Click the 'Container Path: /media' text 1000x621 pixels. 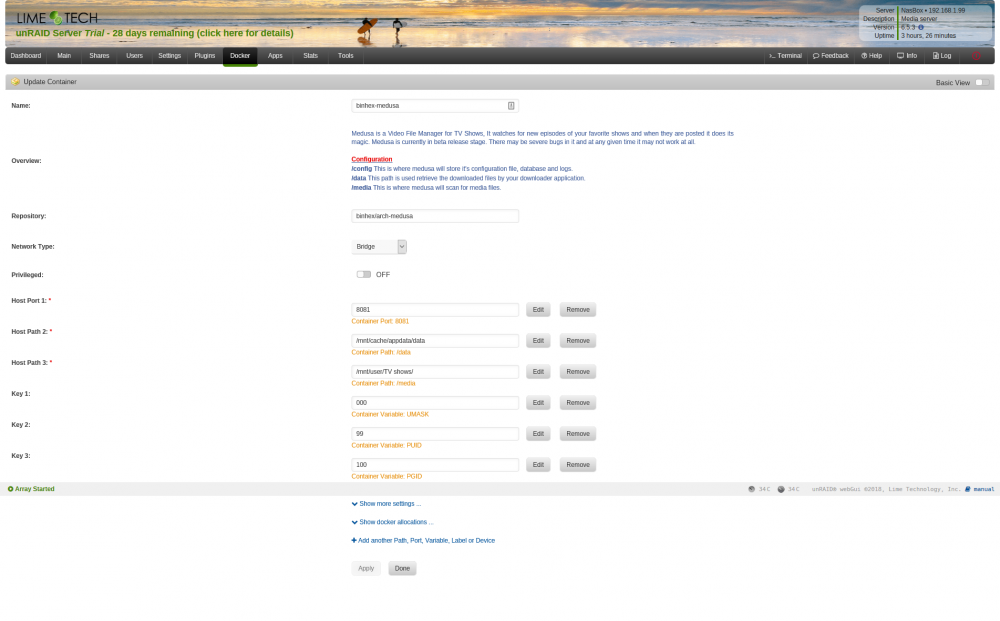click(x=383, y=384)
